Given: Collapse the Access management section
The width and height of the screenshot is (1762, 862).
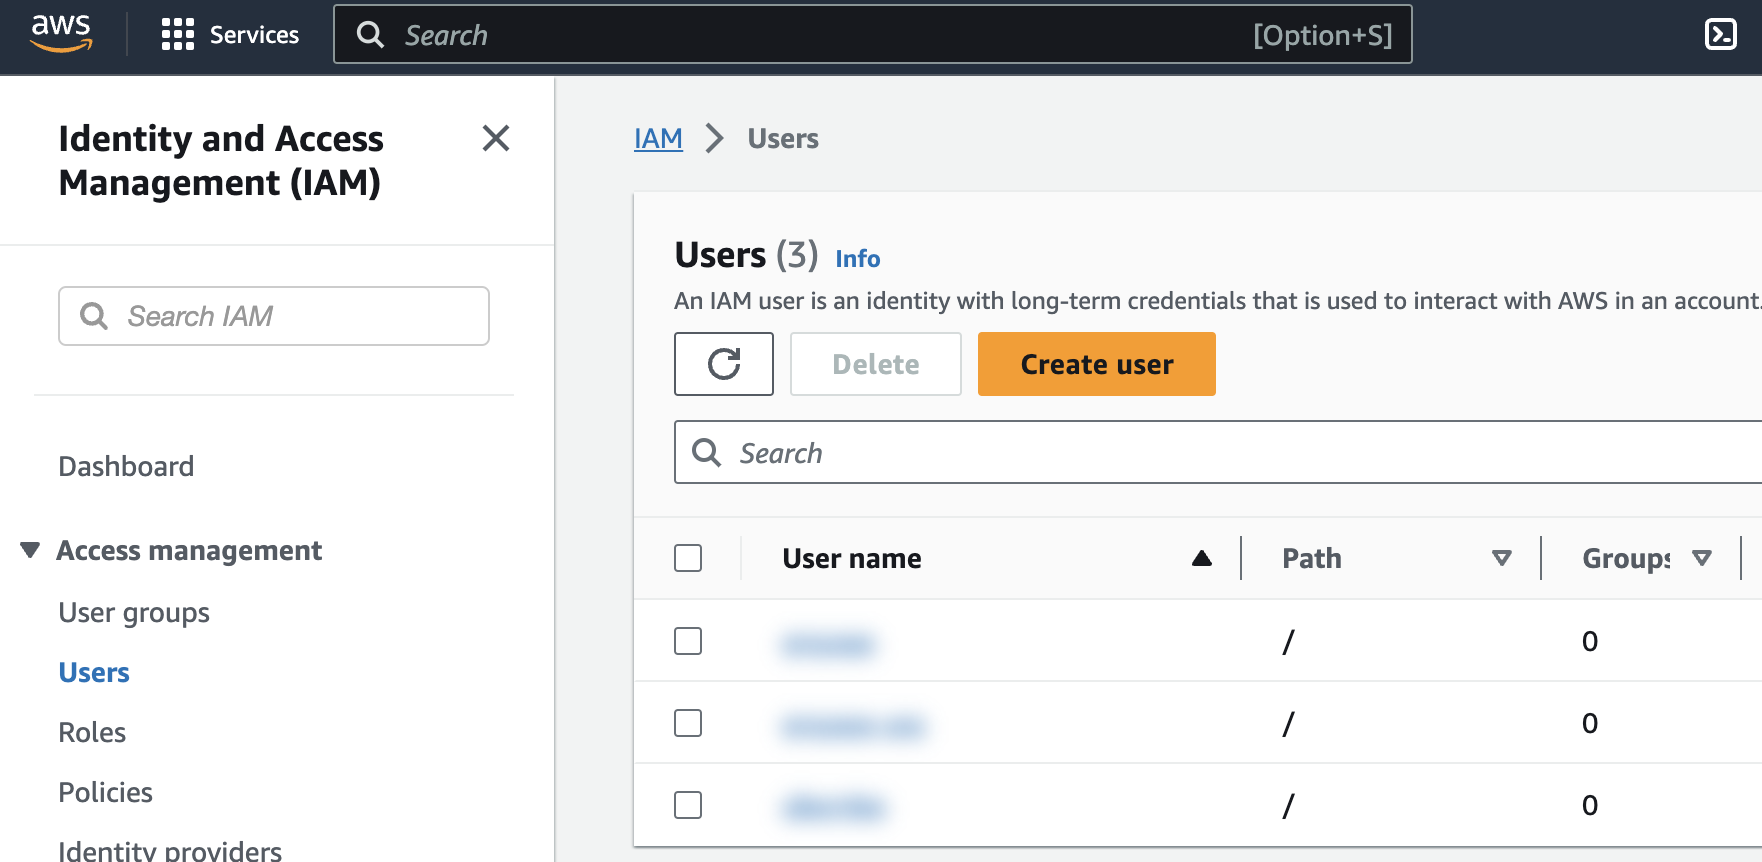Looking at the screenshot, I should 30,550.
